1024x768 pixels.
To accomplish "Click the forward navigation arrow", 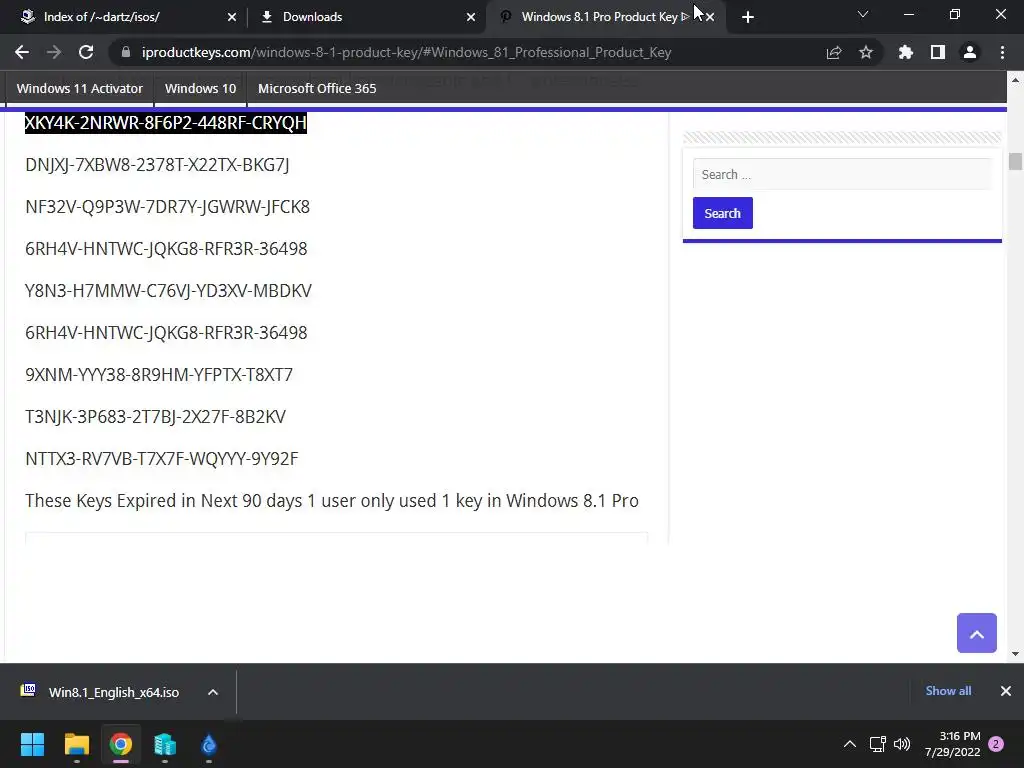I will 54,52.
